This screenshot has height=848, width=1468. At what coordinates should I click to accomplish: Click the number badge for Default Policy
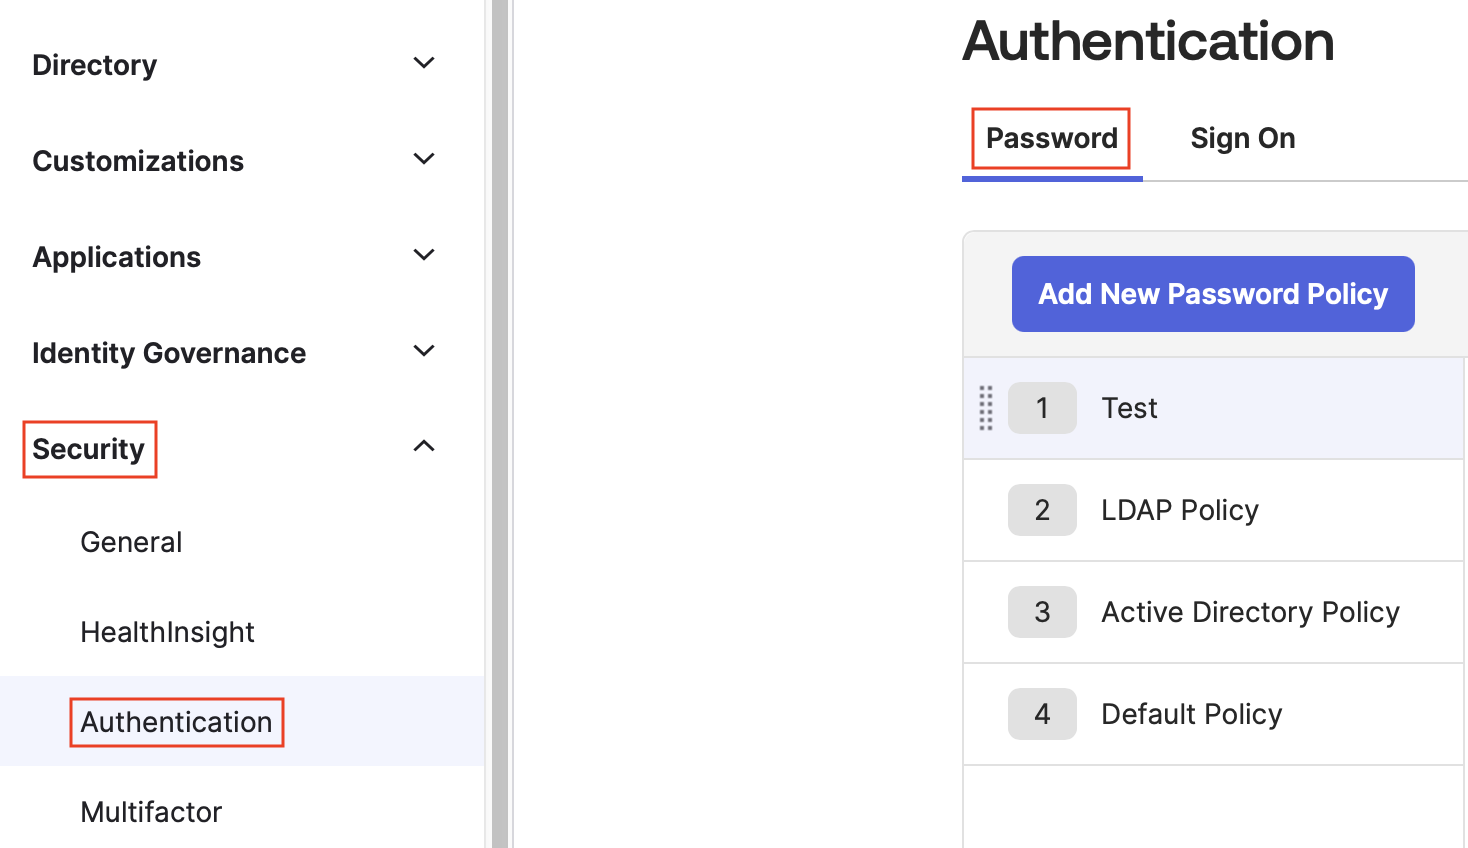pyautogui.click(x=1042, y=714)
